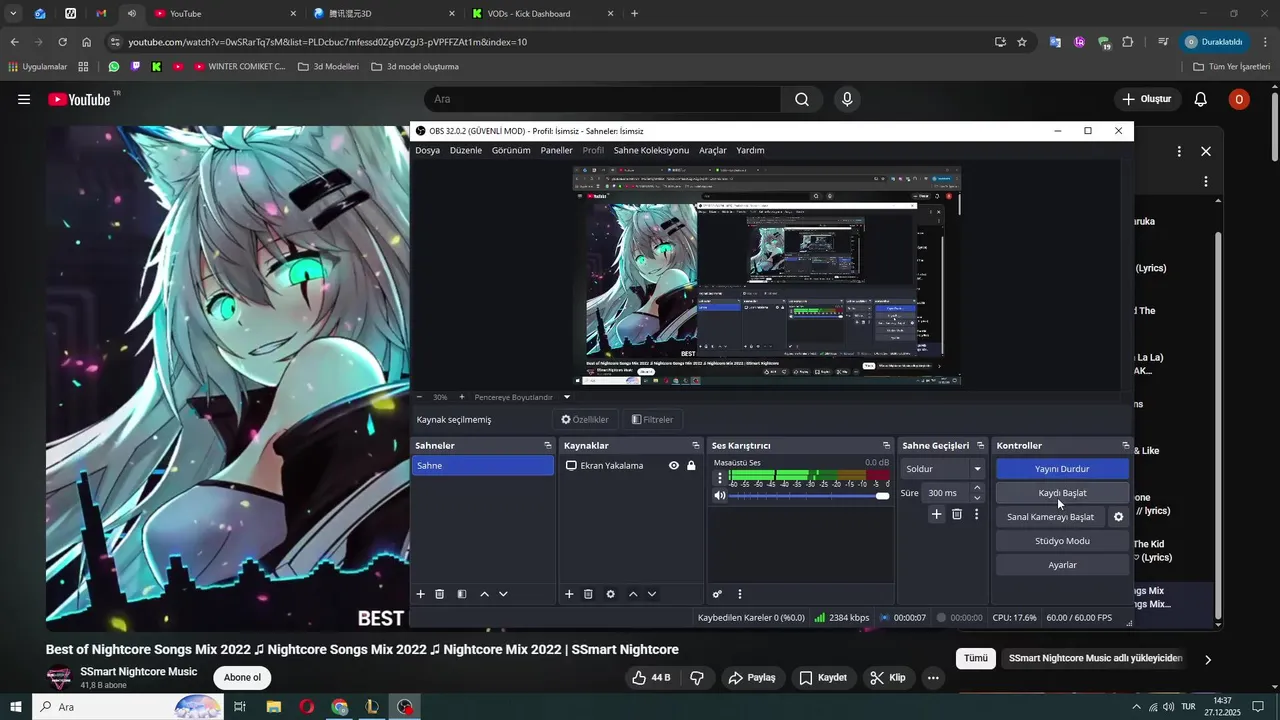
Task: Open Görünüm menu in OBS
Action: tap(511, 150)
